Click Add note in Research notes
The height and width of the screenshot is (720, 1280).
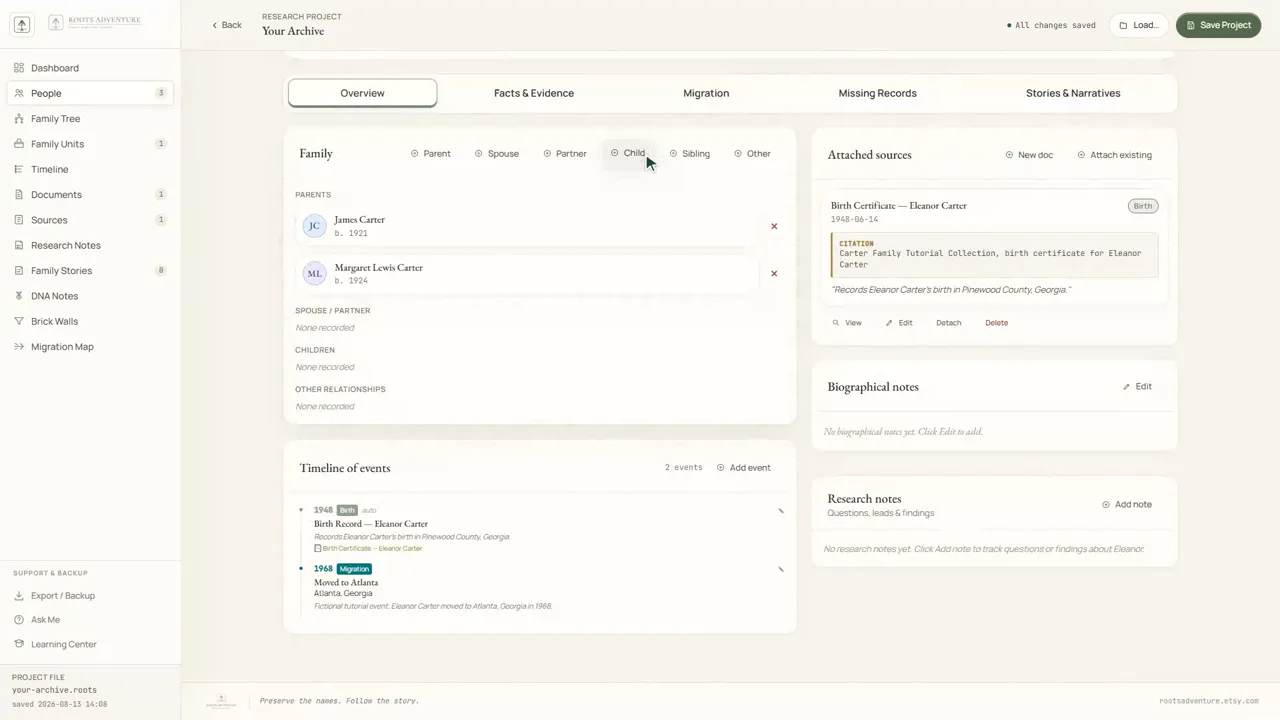tap(1127, 505)
